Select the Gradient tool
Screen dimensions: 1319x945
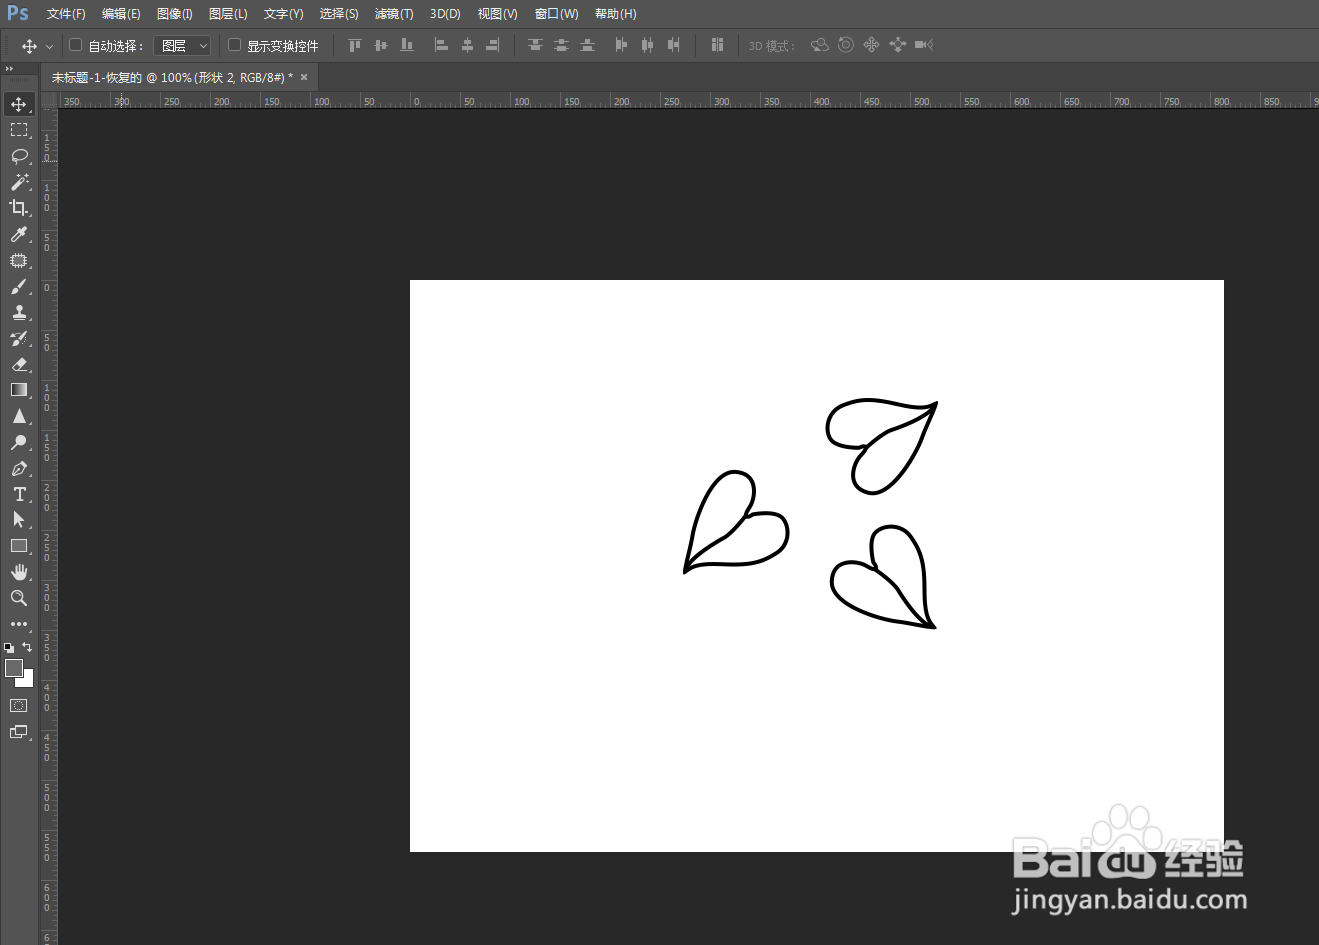coord(19,390)
